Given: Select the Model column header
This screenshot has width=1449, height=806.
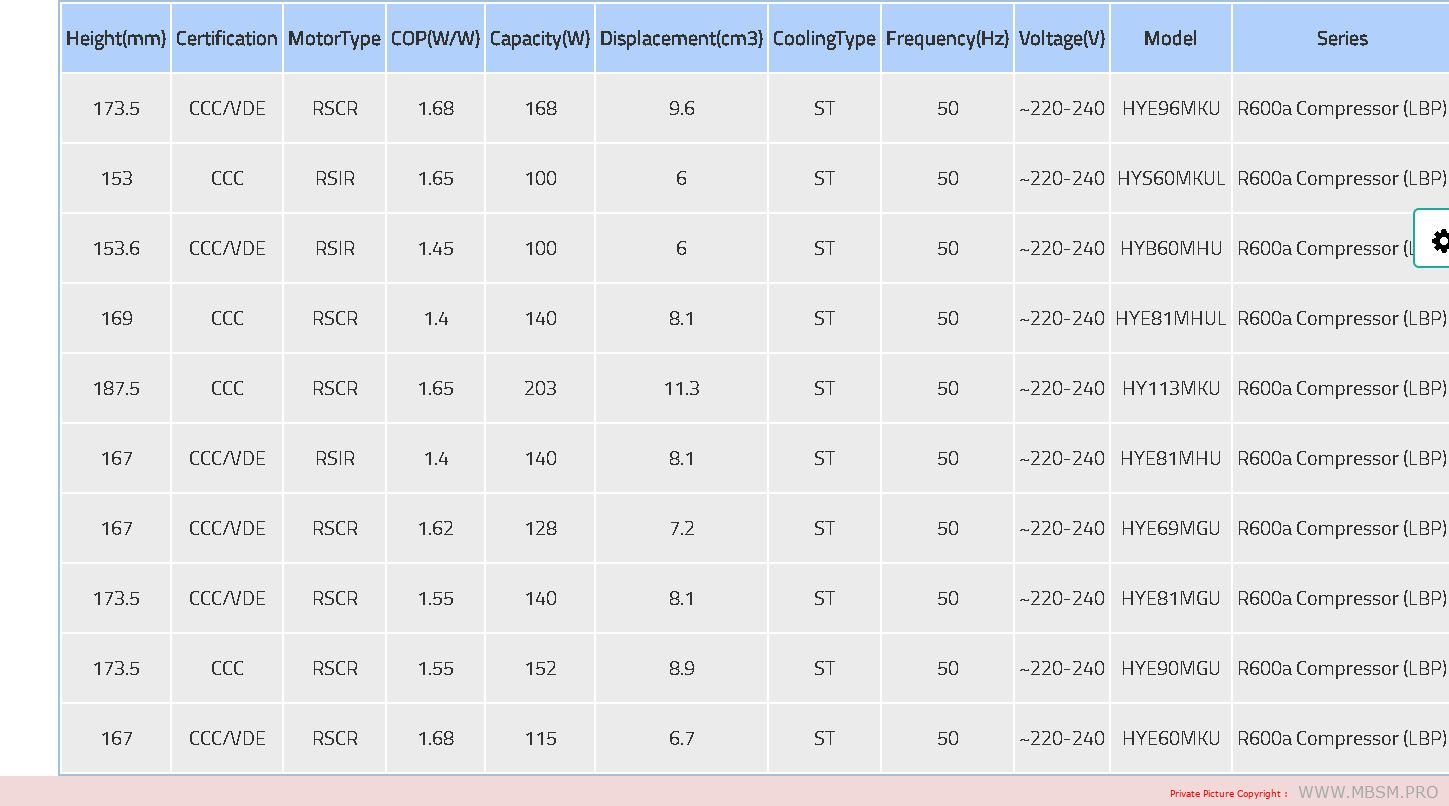Looking at the screenshot, I should click(1170, 39).
